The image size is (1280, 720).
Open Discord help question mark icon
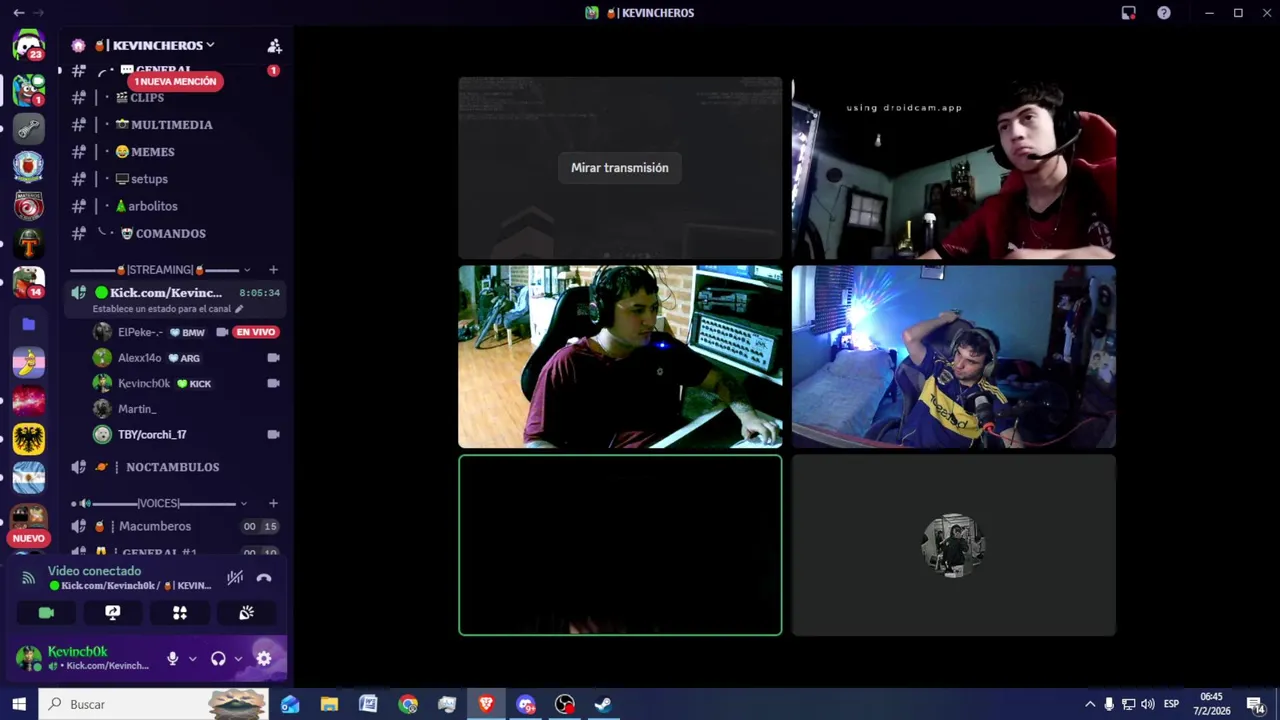click(1164, 13)
